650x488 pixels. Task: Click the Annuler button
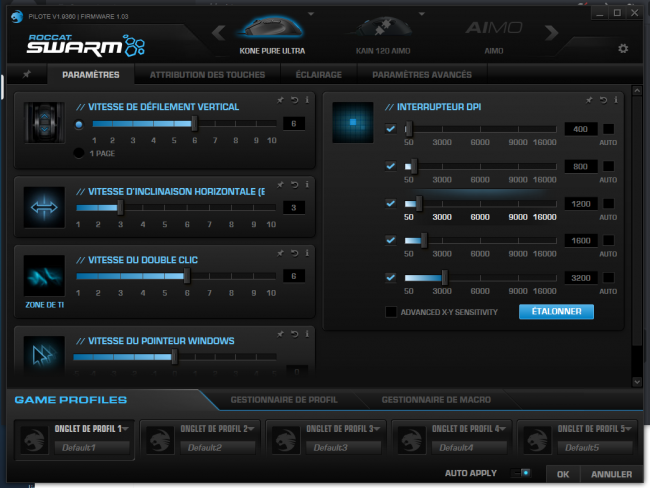[x=611, y=474]
